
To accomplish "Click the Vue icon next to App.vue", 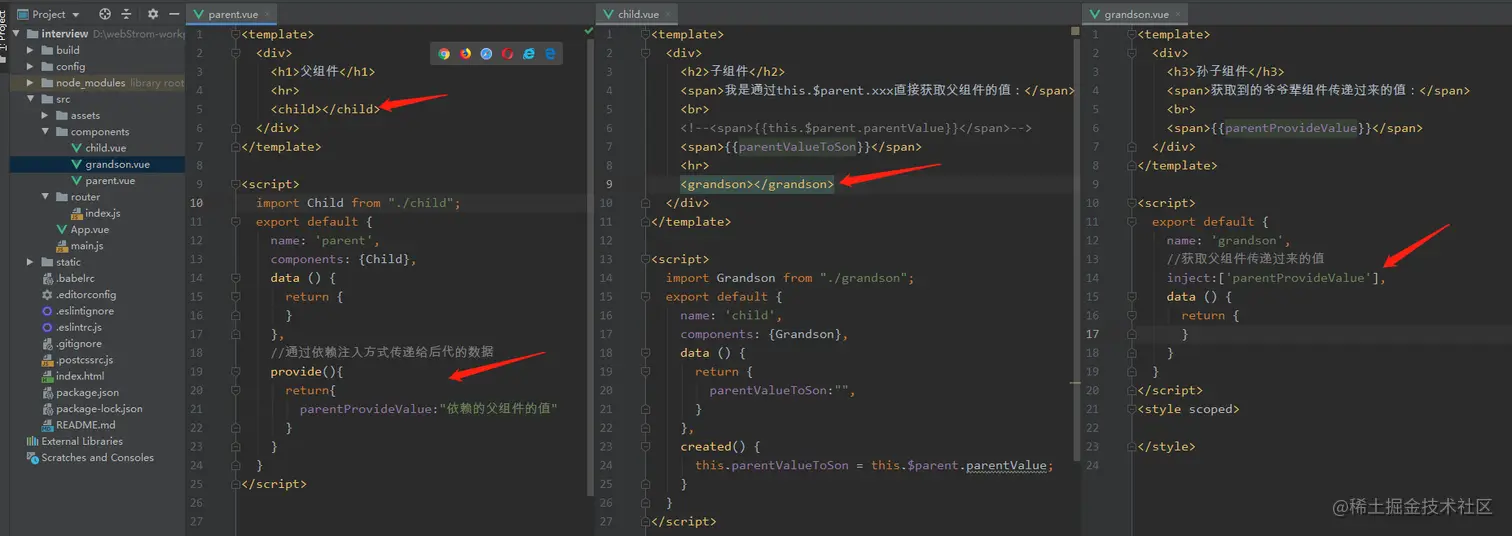I will pos(62,230).
